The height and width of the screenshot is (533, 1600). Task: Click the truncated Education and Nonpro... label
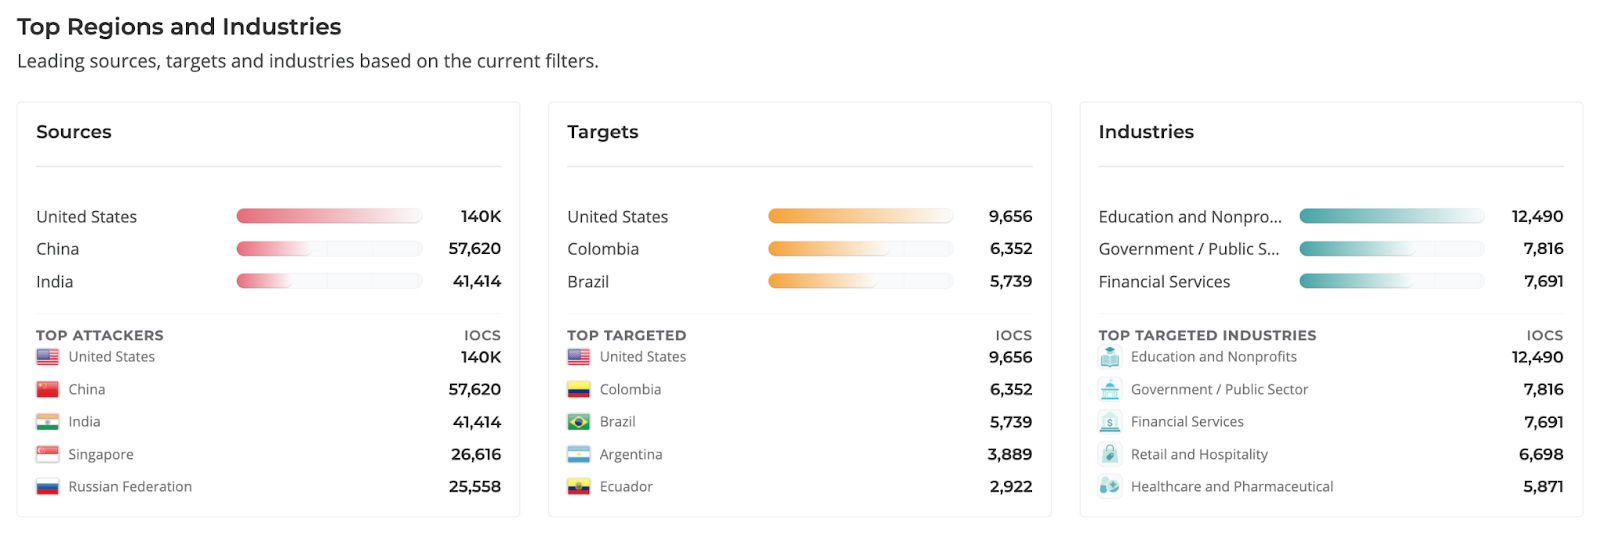tap(1190, 217)
